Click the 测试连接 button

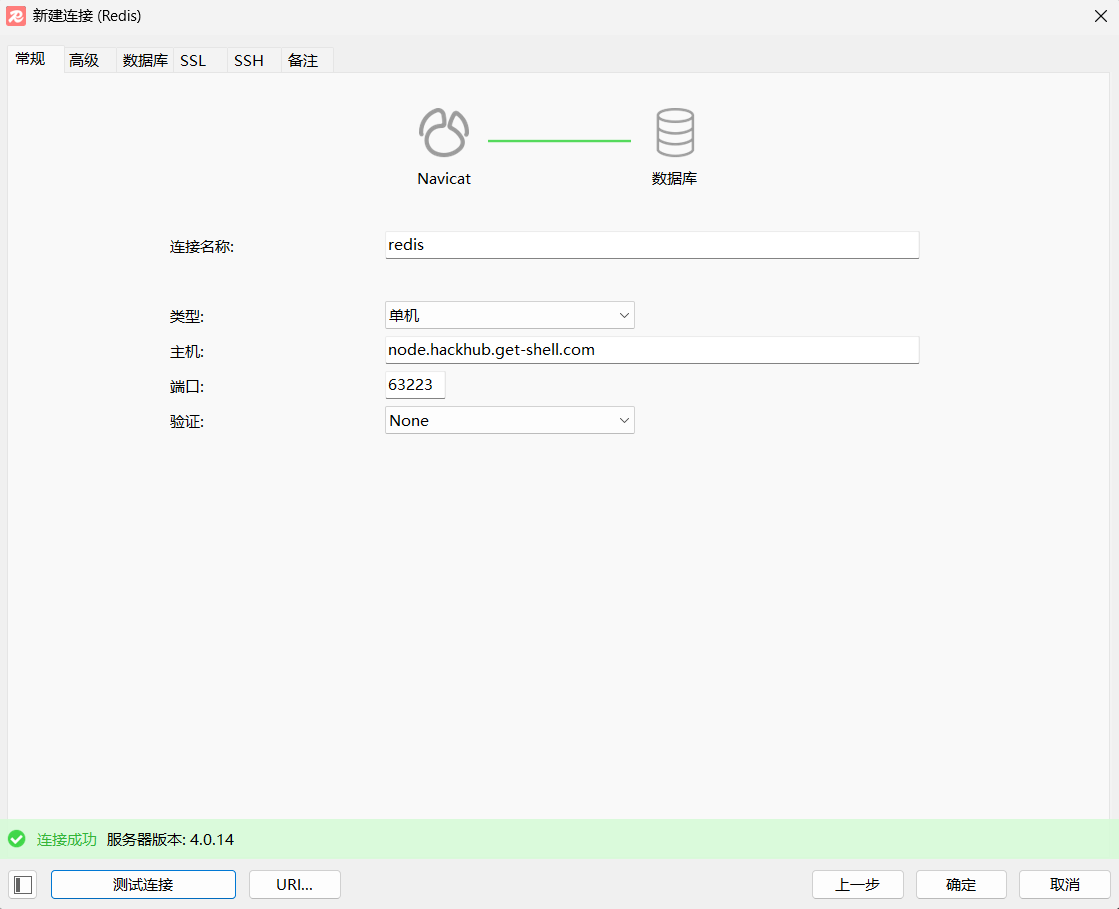point(142,884)
